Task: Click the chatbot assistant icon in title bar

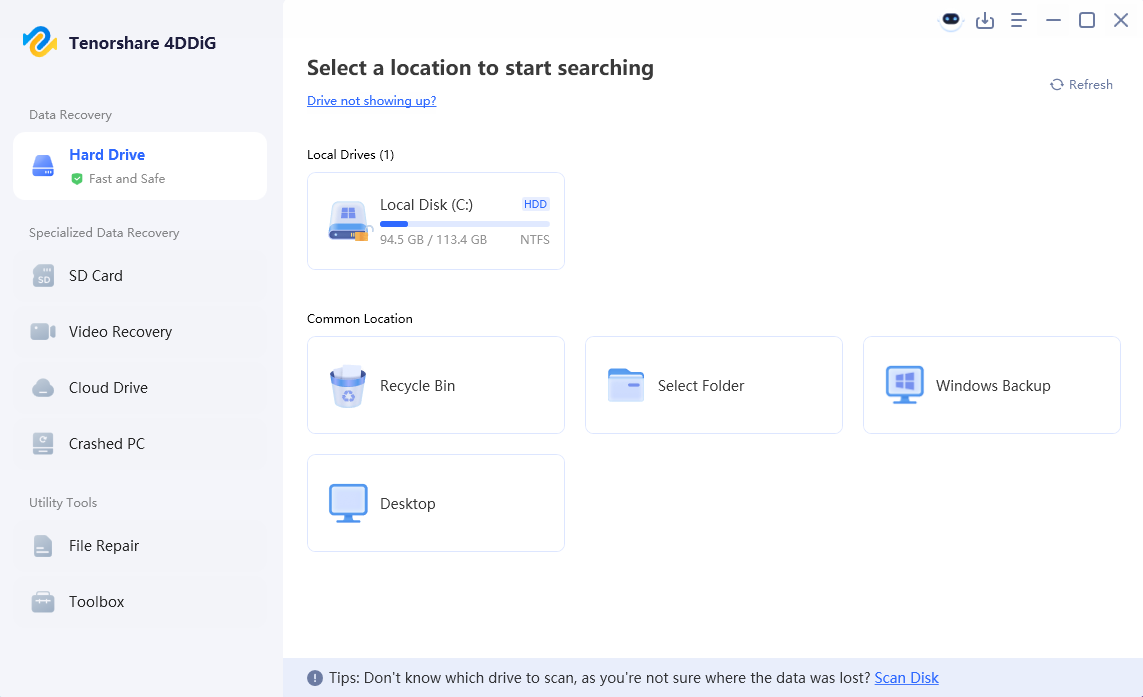Action: coord(951,20)
